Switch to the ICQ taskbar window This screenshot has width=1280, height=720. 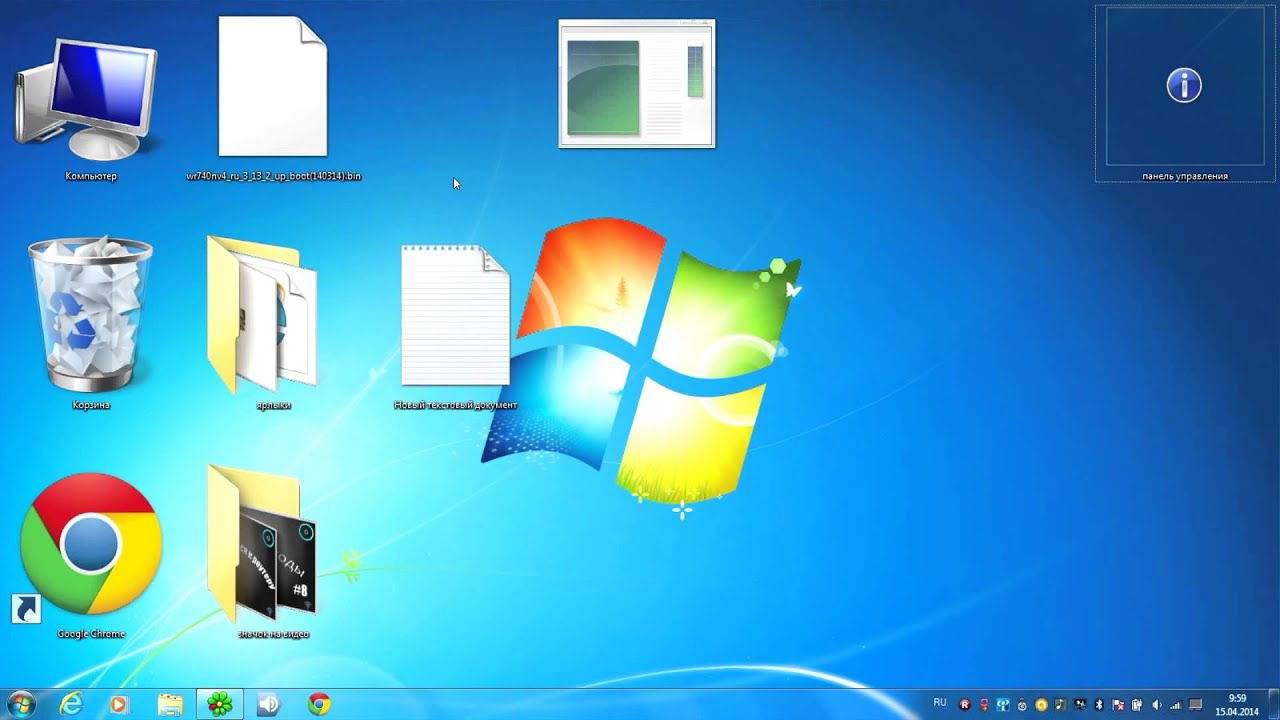tap(220, 704)
